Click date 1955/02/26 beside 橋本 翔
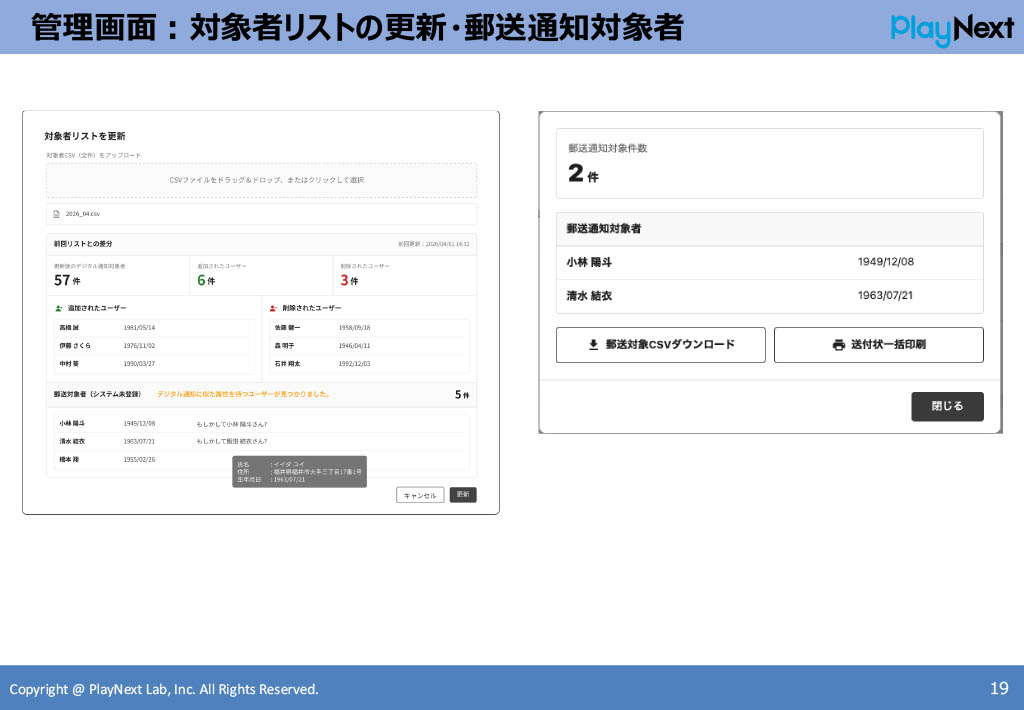 tap(139, 460)
